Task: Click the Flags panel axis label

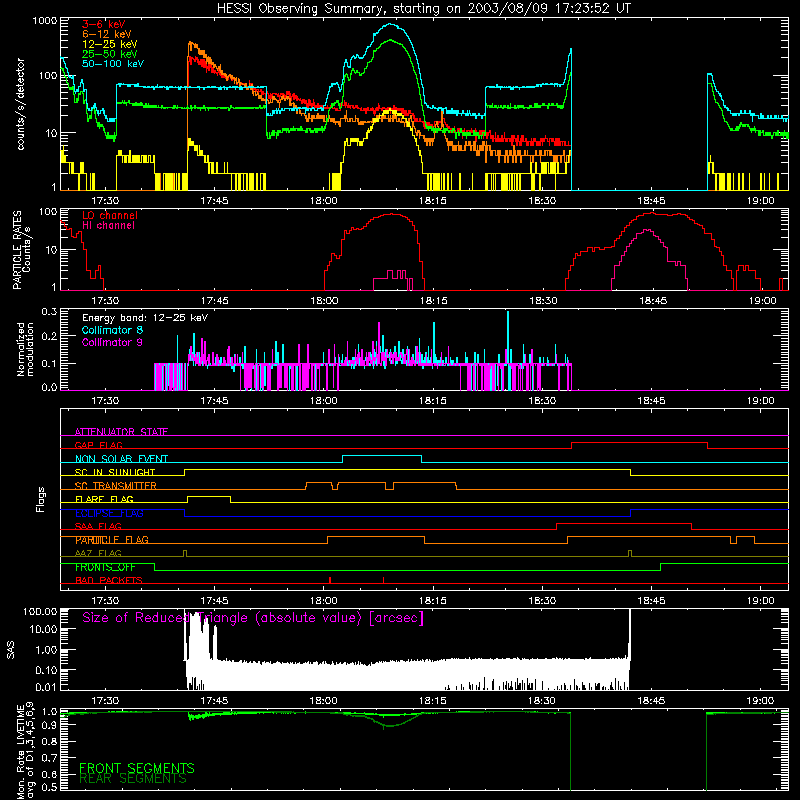Action: [x=41, y=499]
